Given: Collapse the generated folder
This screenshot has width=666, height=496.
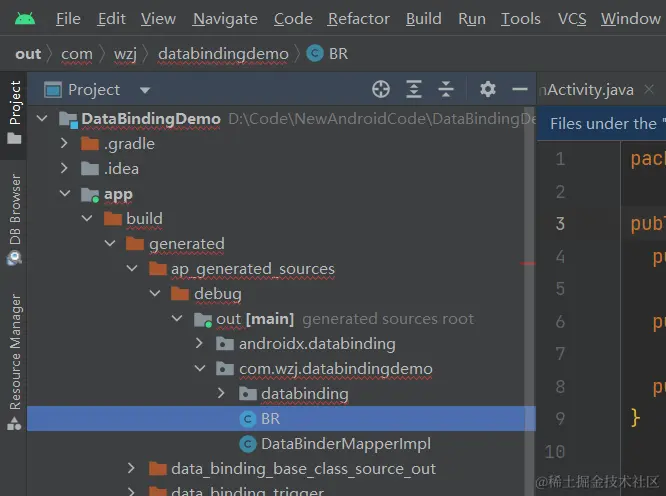Looking at the screenshot, I should (x=110, y=243).
